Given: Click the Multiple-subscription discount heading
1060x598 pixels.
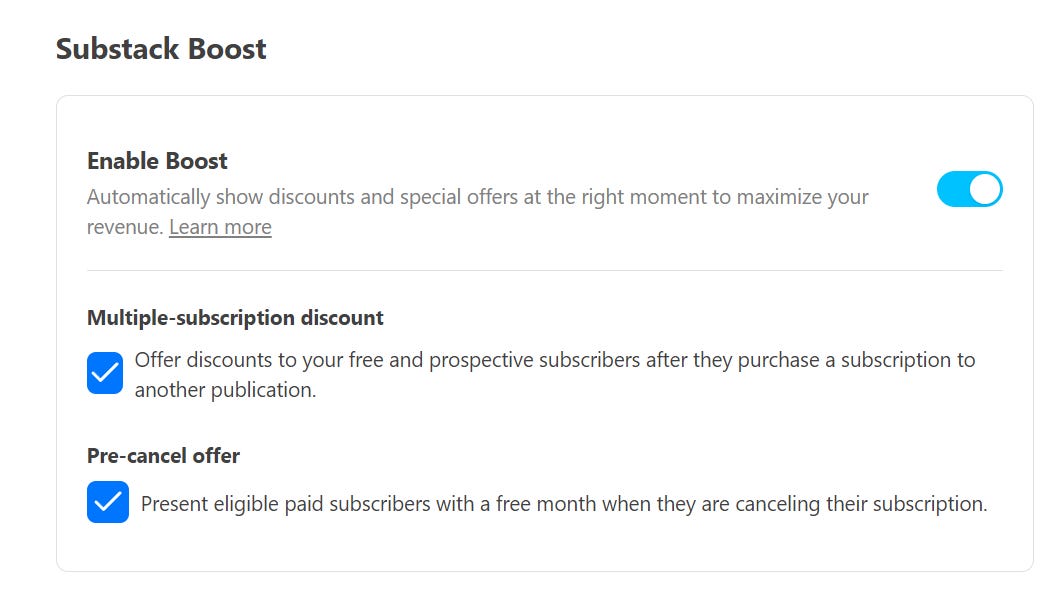Looking at the screenshot, I should [234, 317].
